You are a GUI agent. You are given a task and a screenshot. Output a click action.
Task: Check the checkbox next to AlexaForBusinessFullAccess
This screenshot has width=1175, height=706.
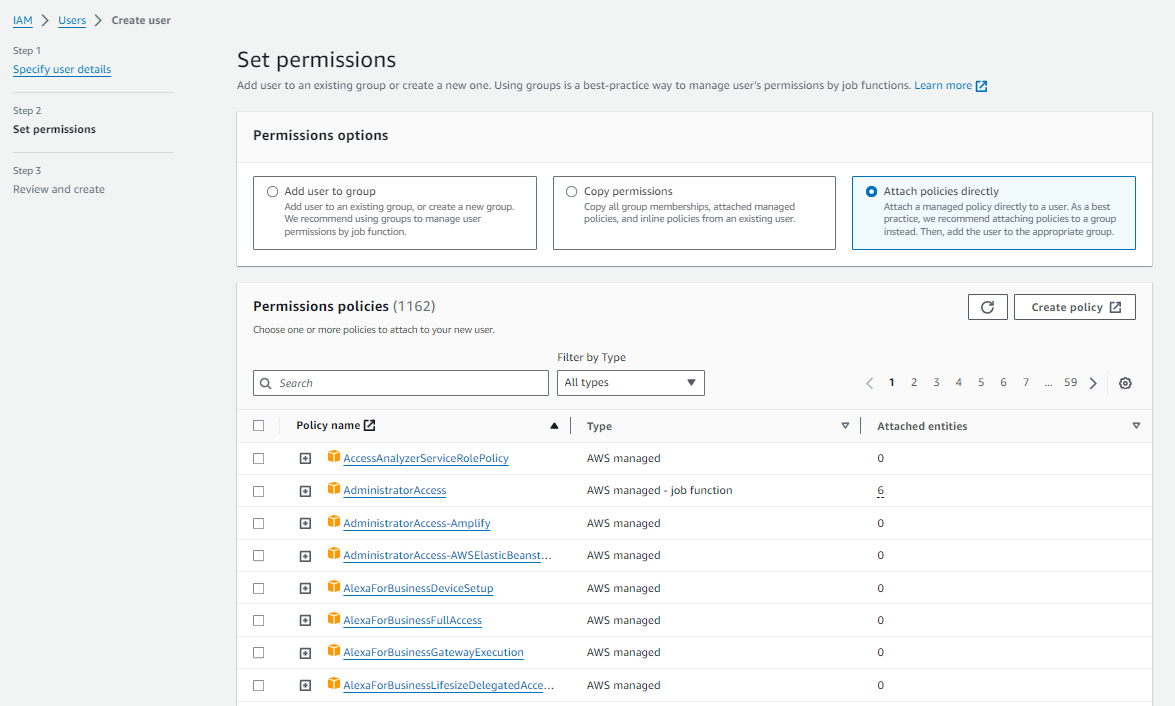[x=258, y=620]
